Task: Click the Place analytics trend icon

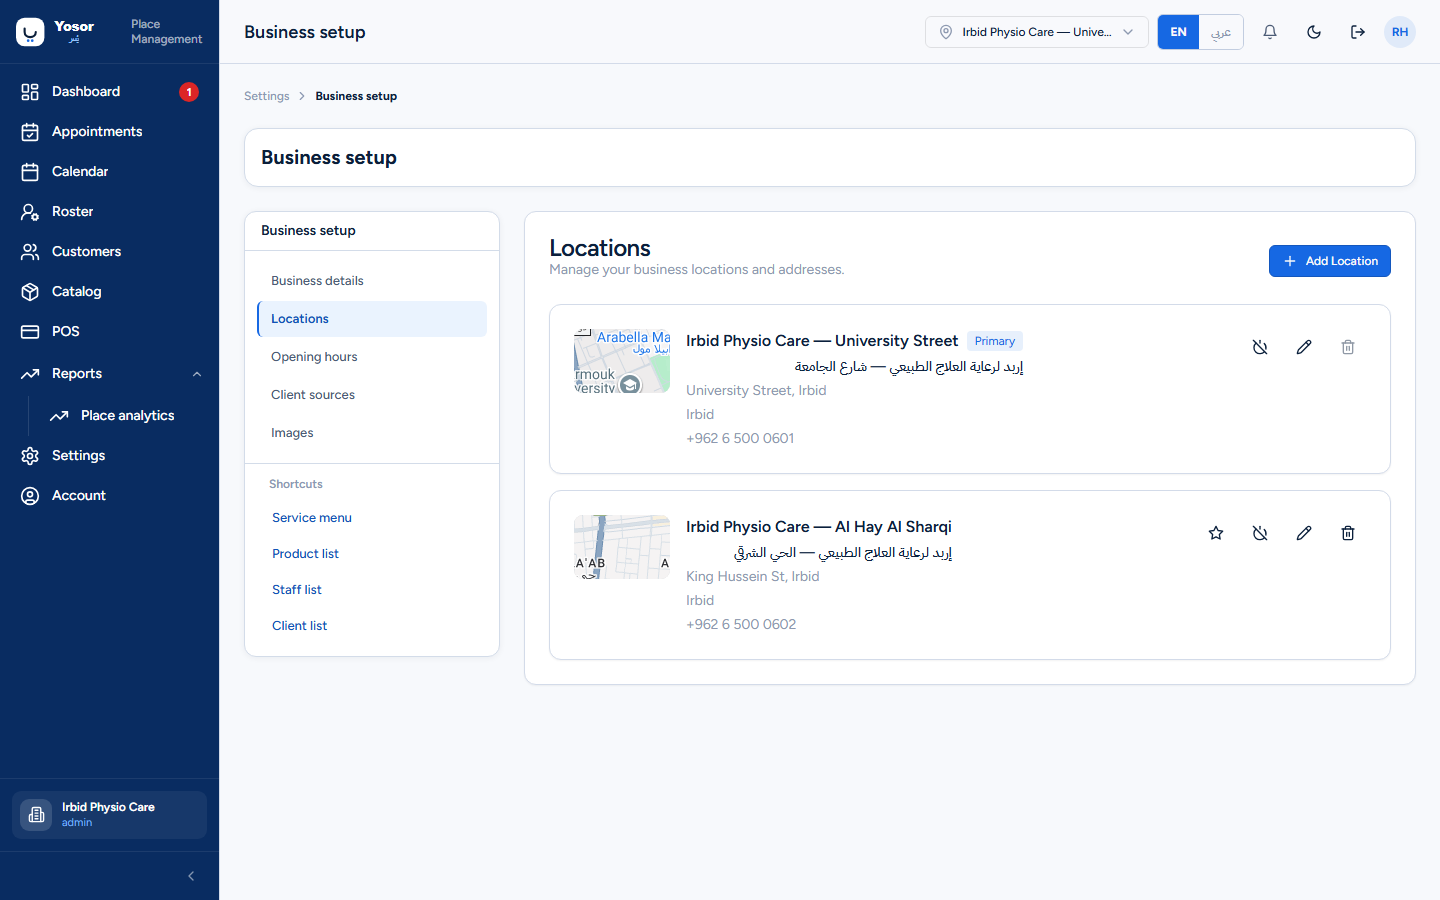Action: click(59, 415)
